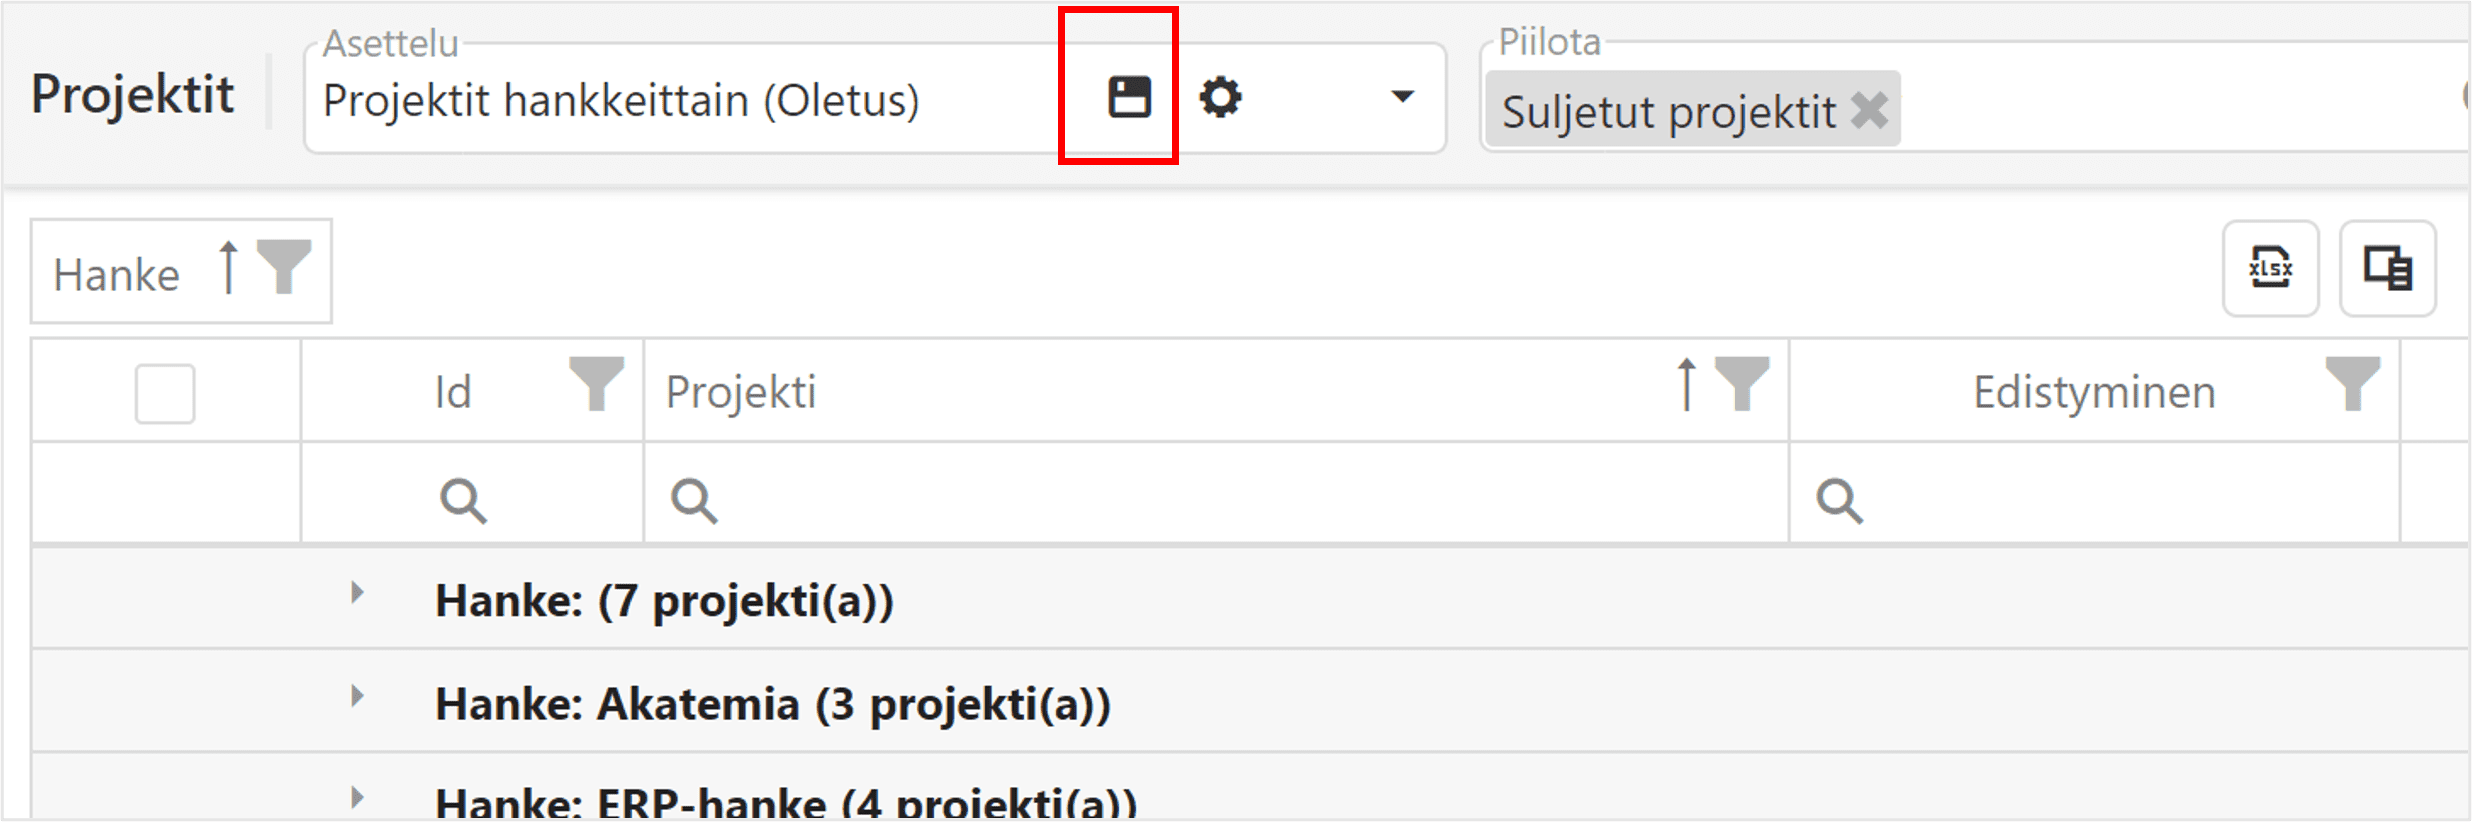
Task: Open the column chooser icon
Action: [x=2387, y=268]
